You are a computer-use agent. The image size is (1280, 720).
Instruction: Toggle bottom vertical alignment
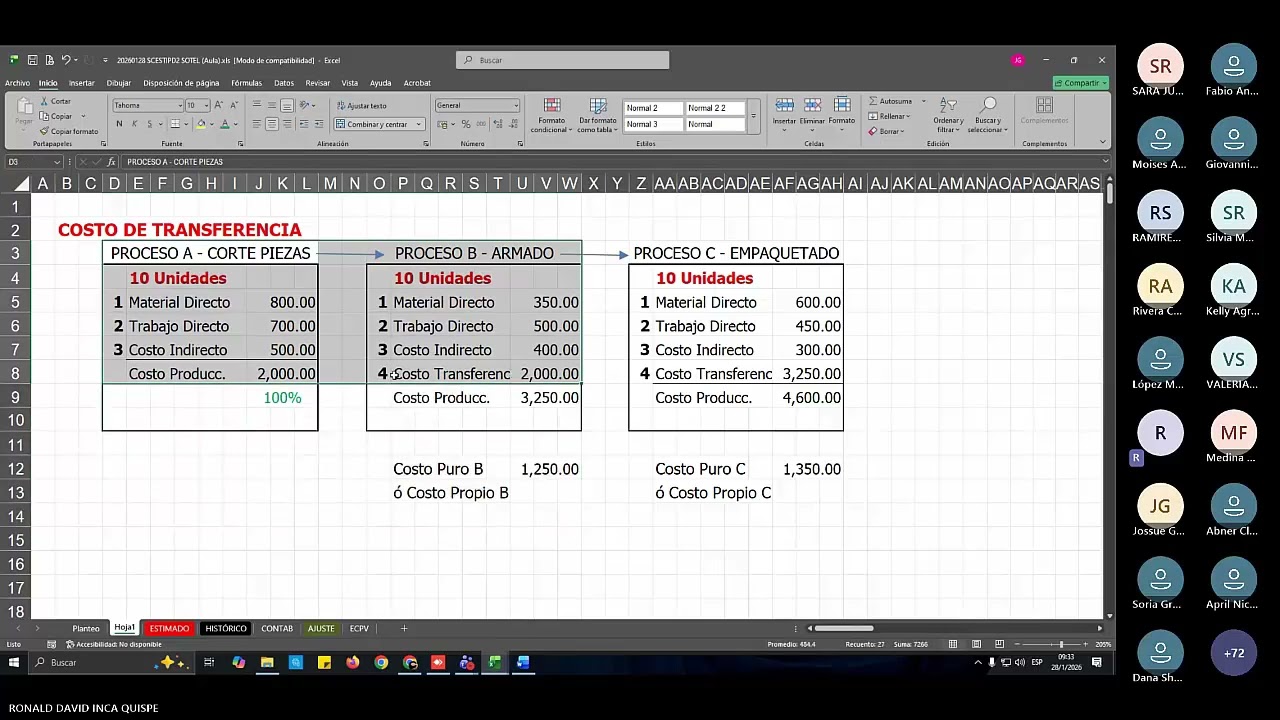[x=287, y=105]
